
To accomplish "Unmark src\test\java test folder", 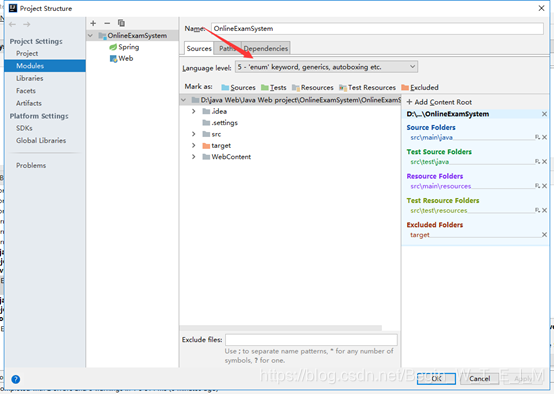I will [544, 161].
